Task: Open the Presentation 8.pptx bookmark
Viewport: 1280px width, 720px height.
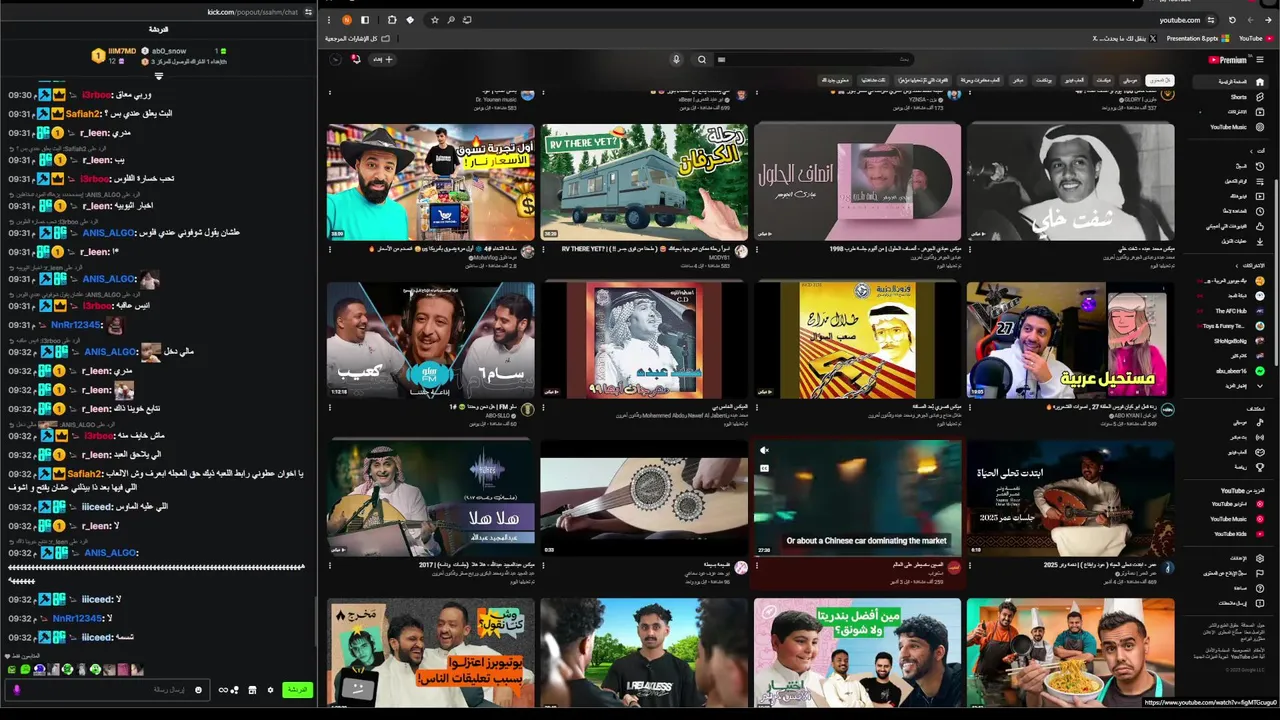Action: tap(1199, 39)
